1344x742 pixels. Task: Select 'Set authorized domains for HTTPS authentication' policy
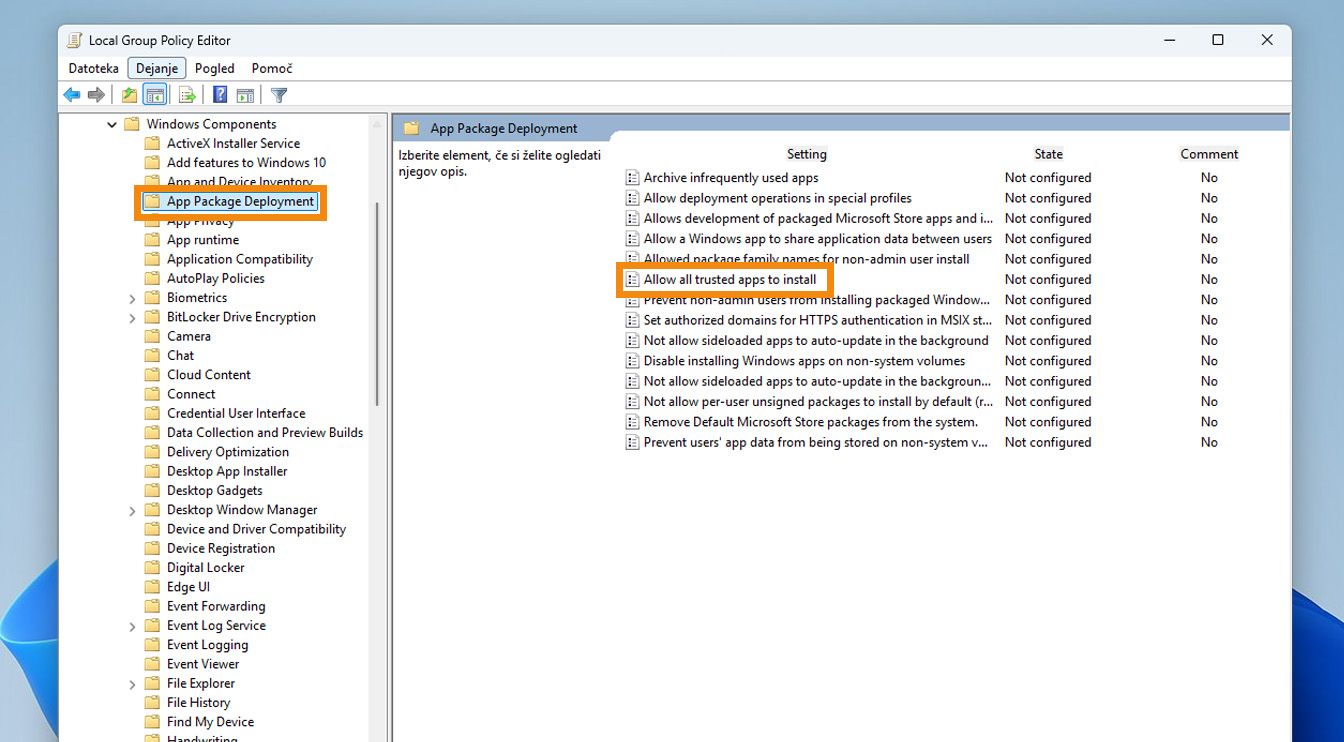coord(818,320)
